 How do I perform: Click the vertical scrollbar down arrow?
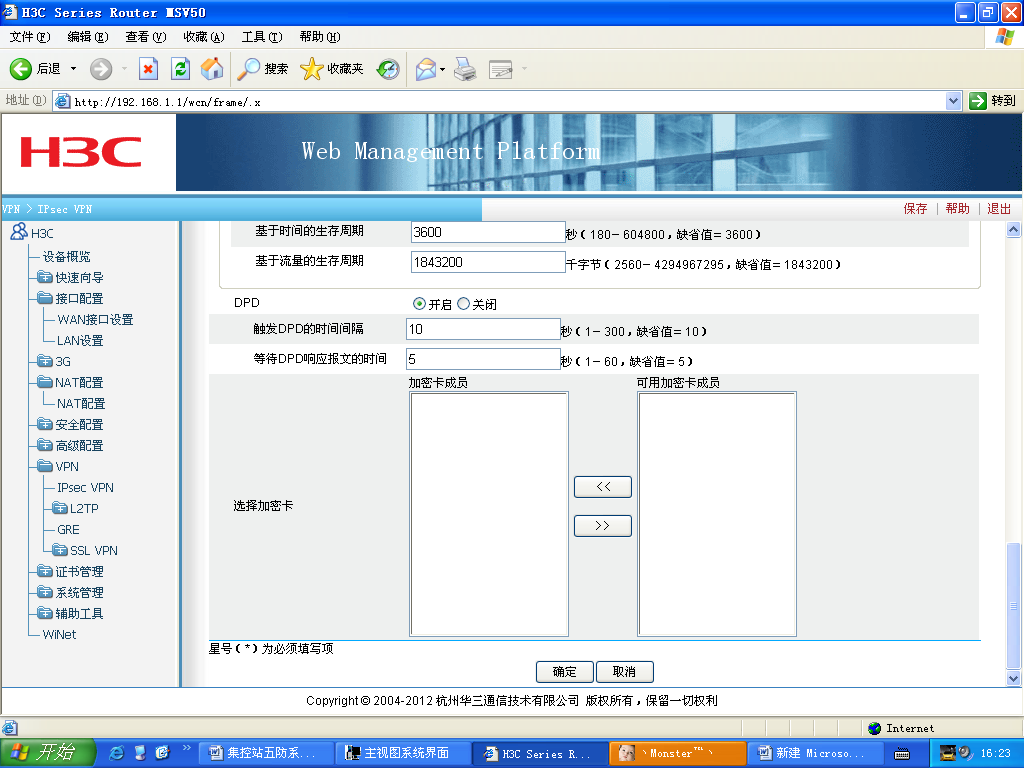[1014, 678]
